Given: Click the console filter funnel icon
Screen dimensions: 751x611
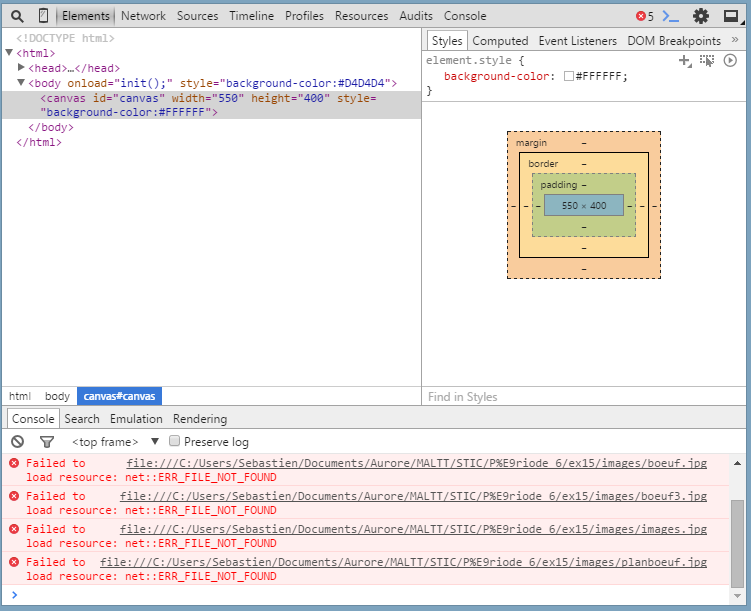Looking at the screenshot, I should 46,442.
